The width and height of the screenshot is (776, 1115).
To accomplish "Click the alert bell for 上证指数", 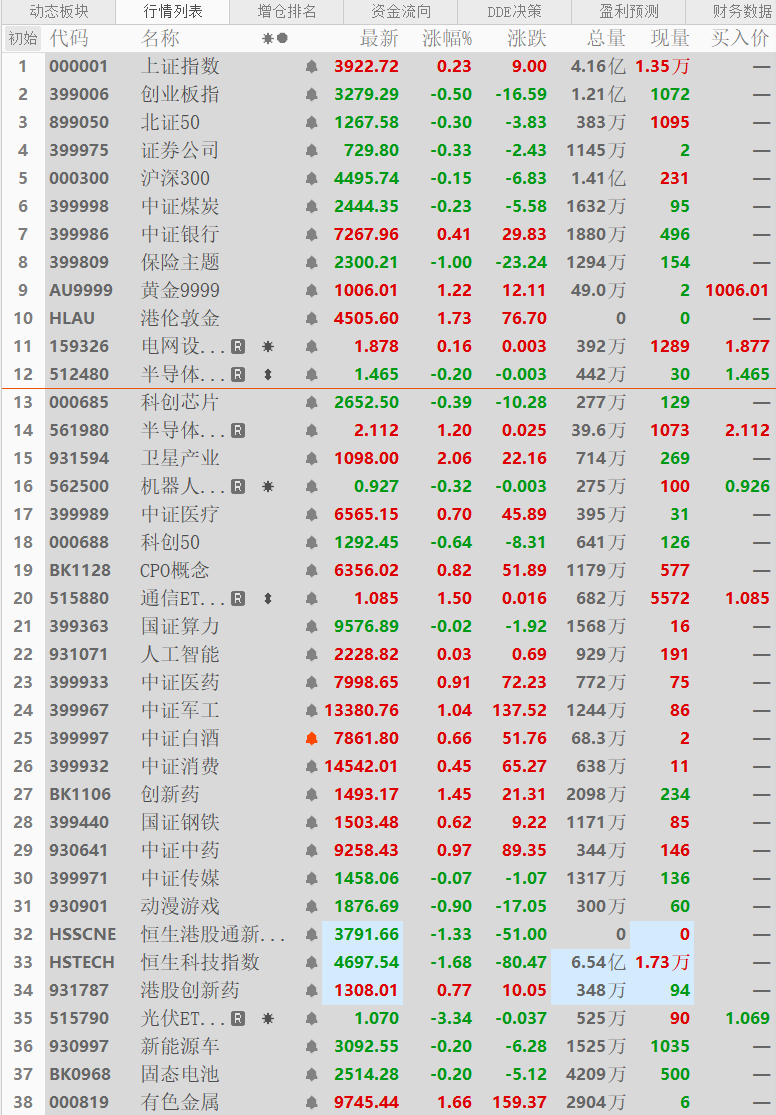I will [312, 67].
